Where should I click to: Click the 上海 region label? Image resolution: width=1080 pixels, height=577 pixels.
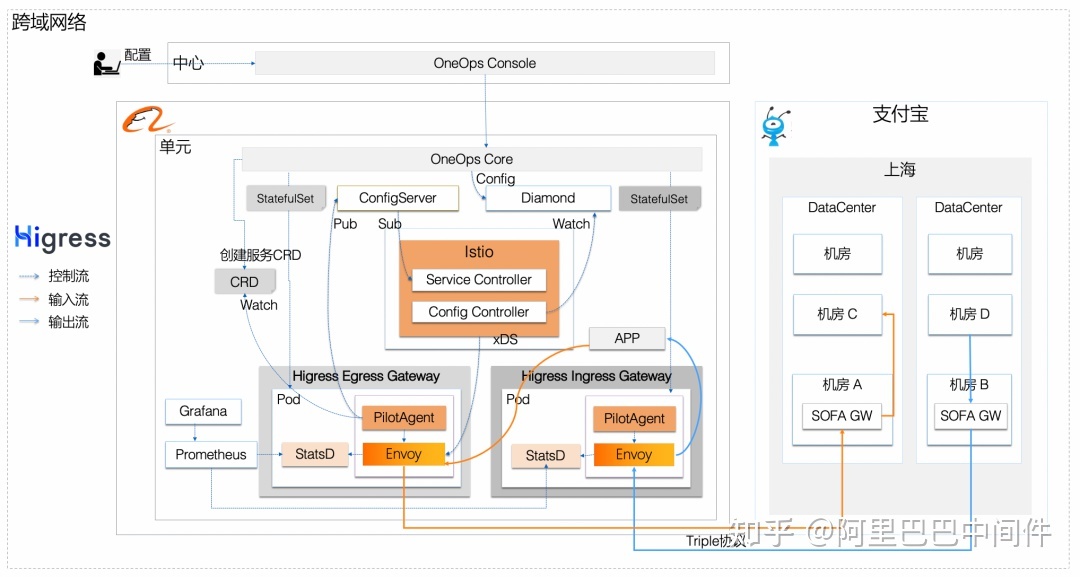pyautogui.click(x=900, y=169)
